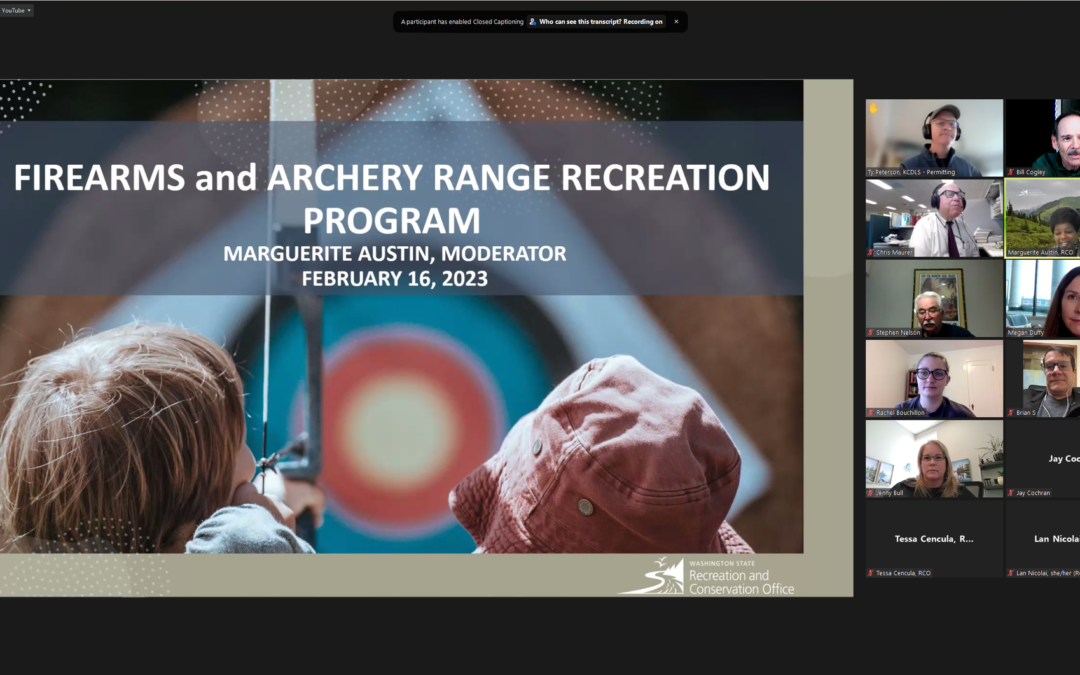Select Rachel Bouchillon's video tile
Screen dimensions: 1080x675
point(935,378)
